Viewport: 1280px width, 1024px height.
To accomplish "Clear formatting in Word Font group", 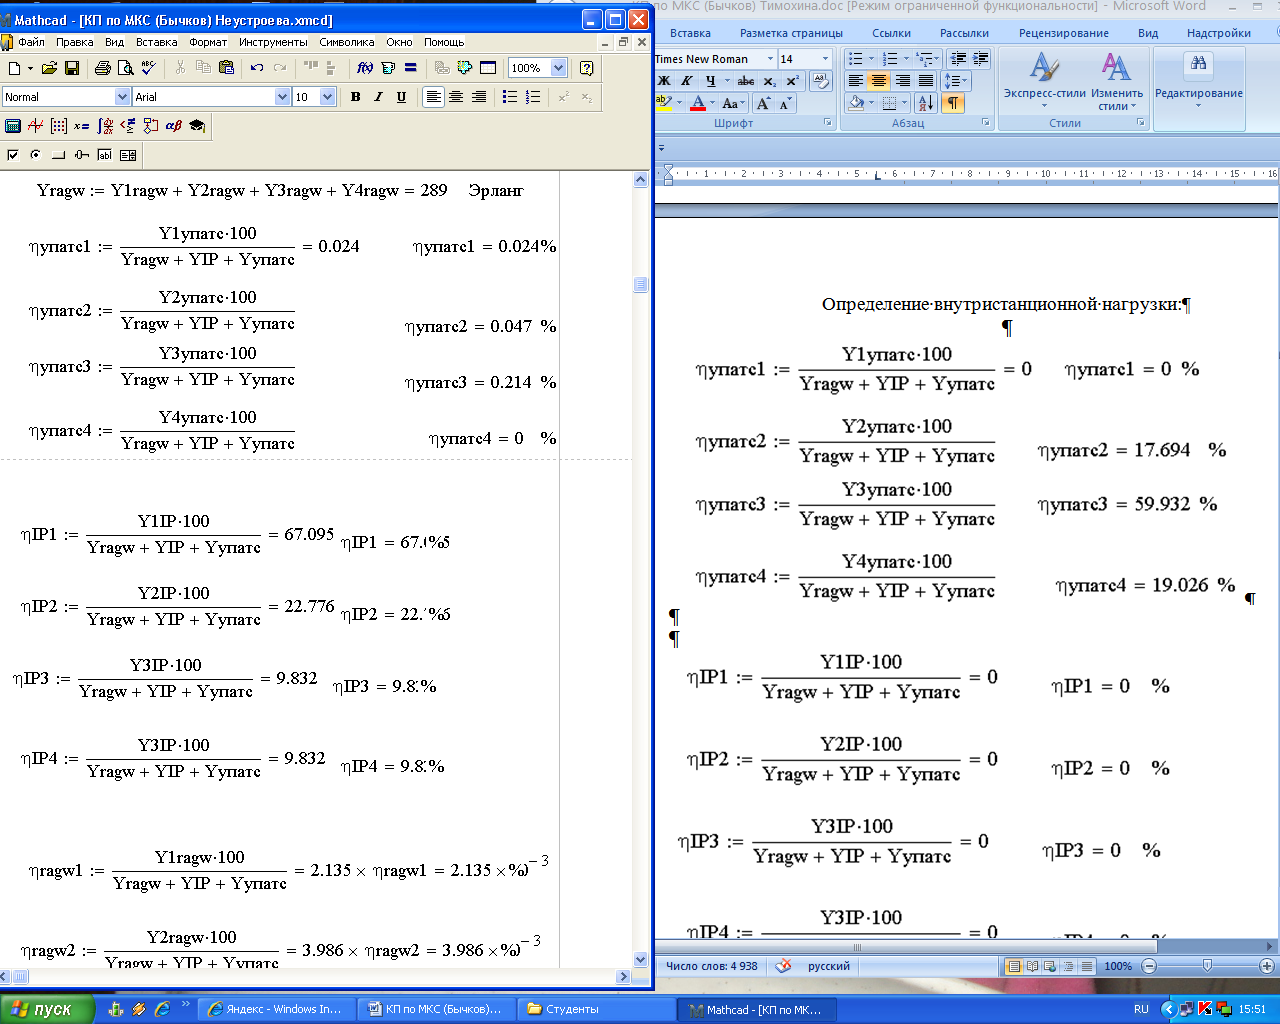I will point(820,81).
